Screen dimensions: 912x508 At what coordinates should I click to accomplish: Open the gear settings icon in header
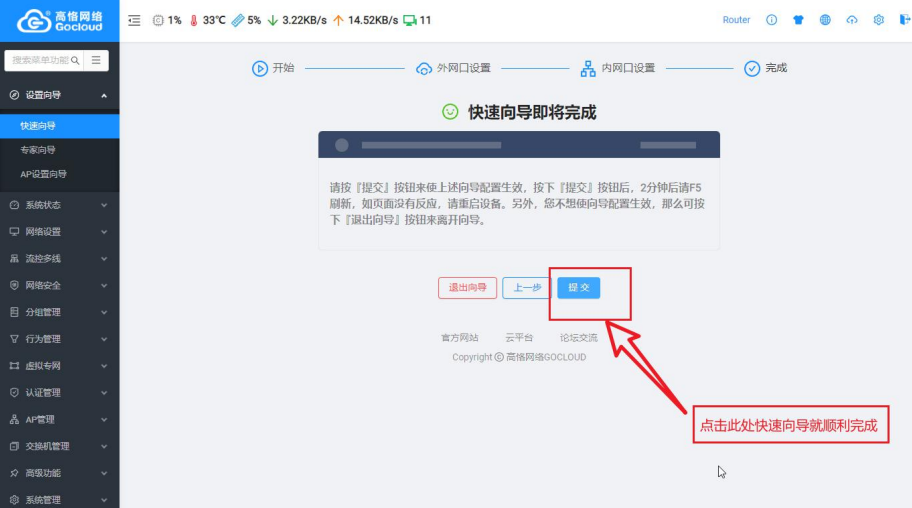[x=878, y=20]
